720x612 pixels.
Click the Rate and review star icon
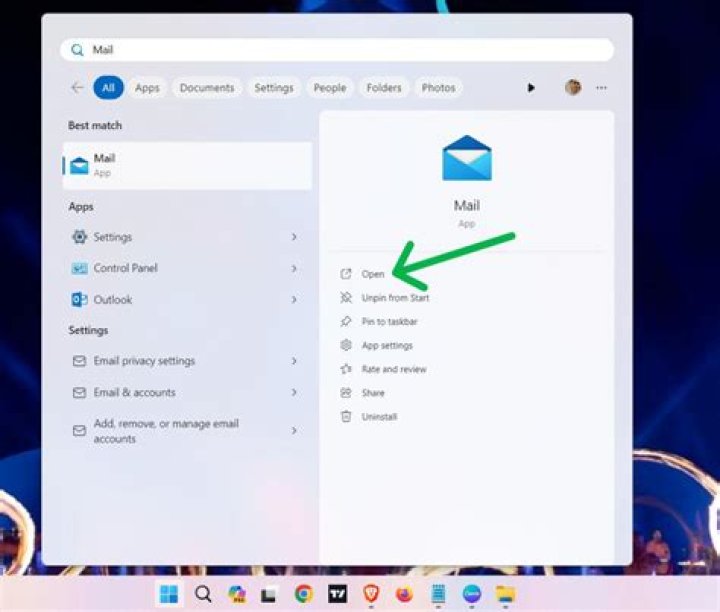pos(346,369)
